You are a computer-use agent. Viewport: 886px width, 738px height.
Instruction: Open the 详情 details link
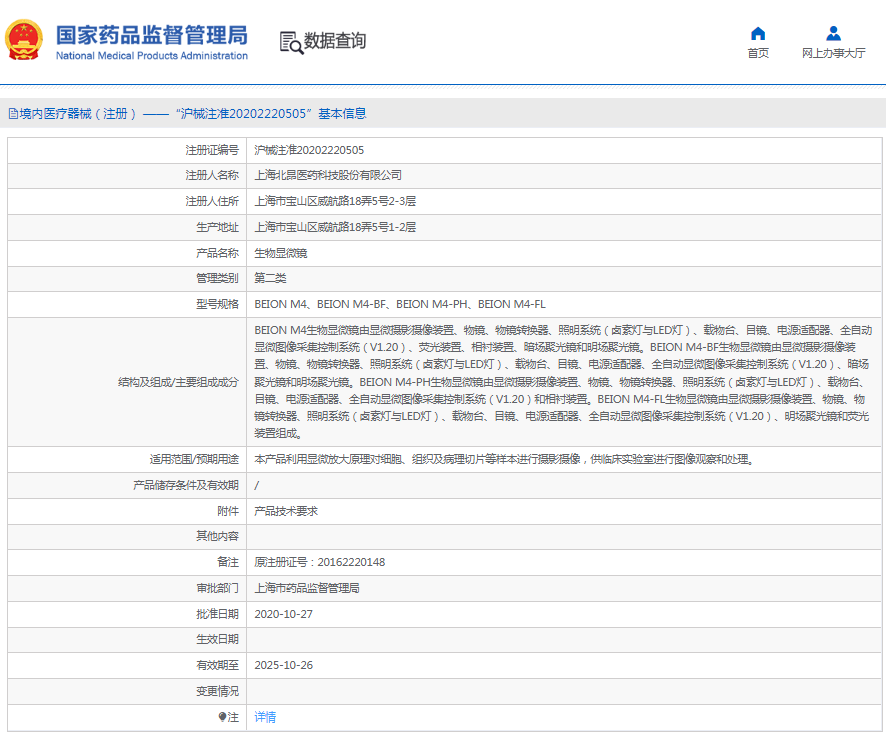click(x=265, y=717)
